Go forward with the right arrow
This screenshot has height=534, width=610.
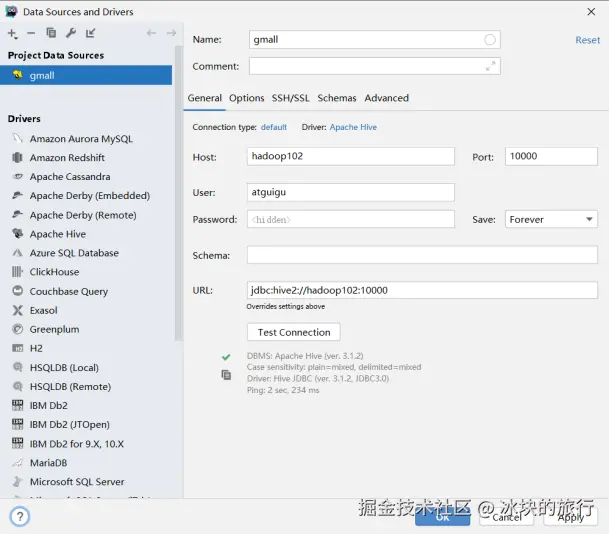pyautogui.click(x=171, y=33)
